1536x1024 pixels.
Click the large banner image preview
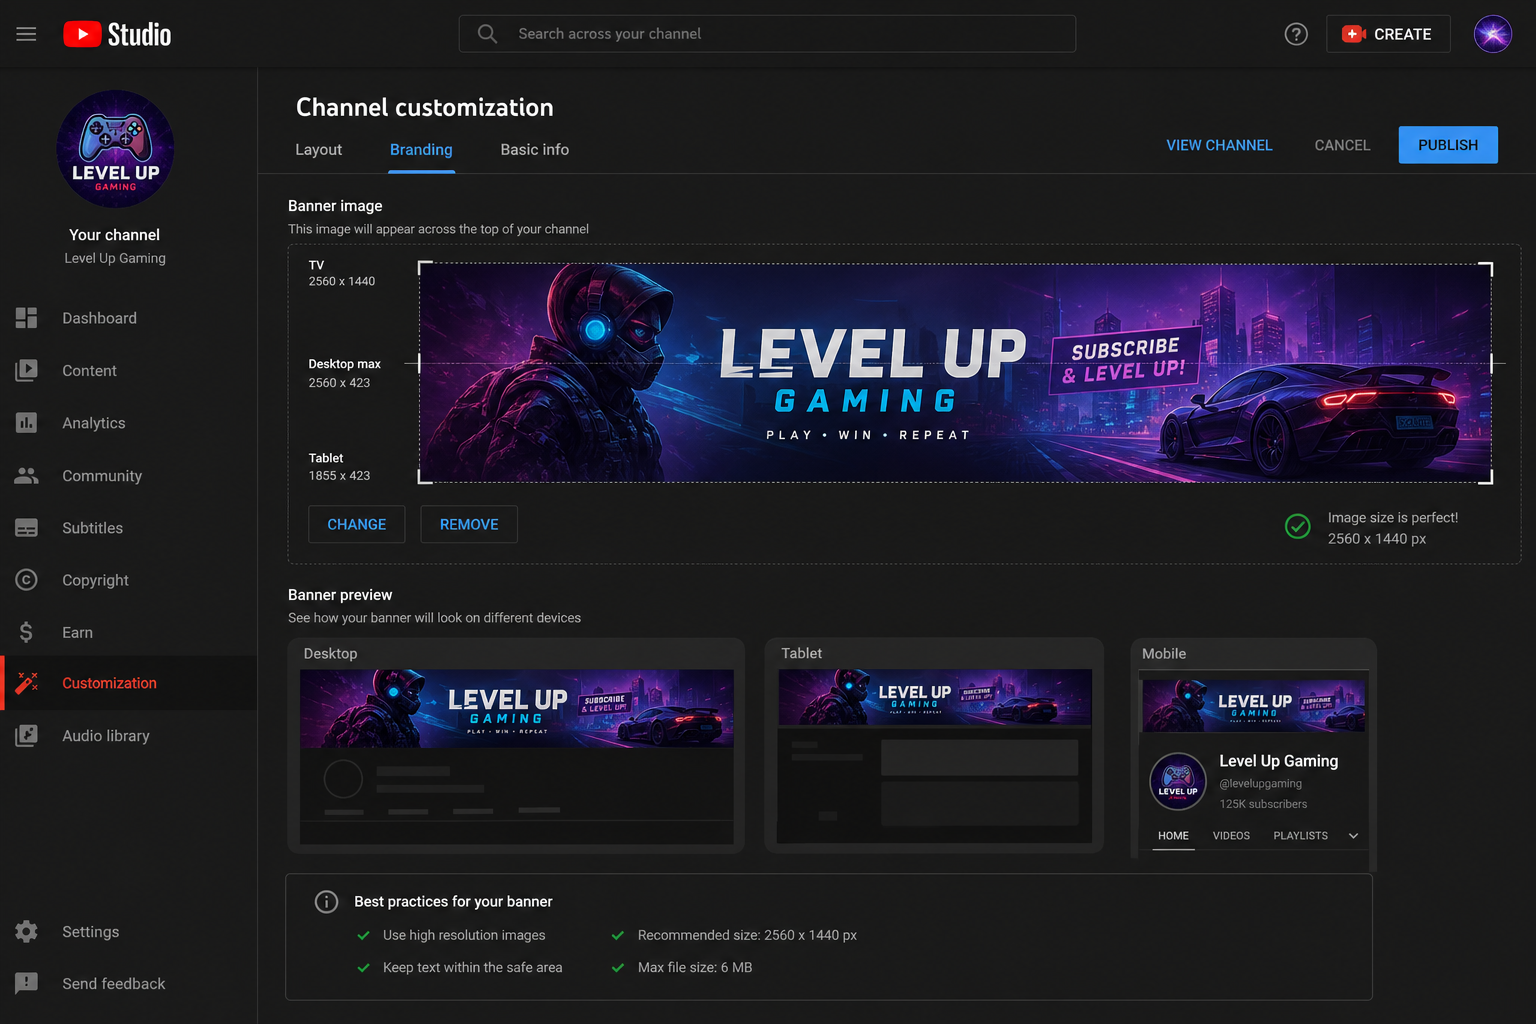(955, 373)
